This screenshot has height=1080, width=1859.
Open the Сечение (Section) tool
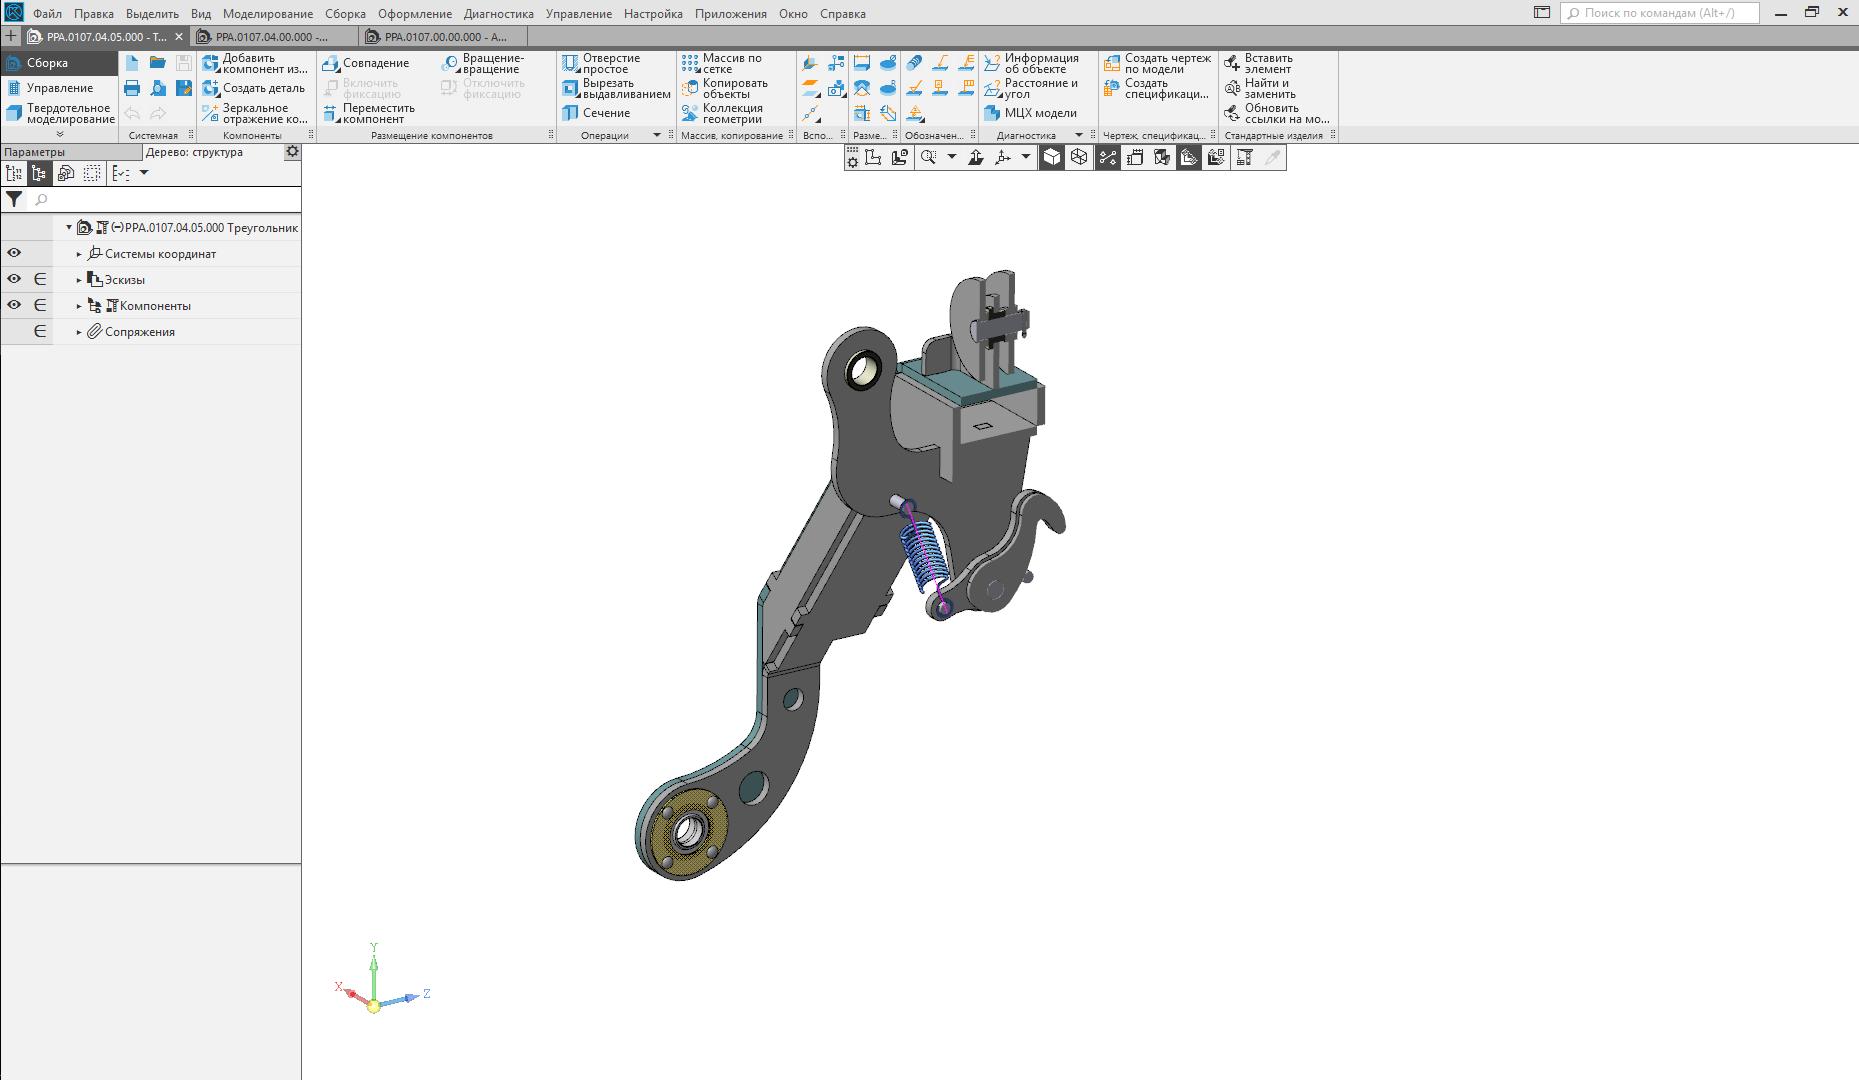pyautogui.click(x=596, y=113)
